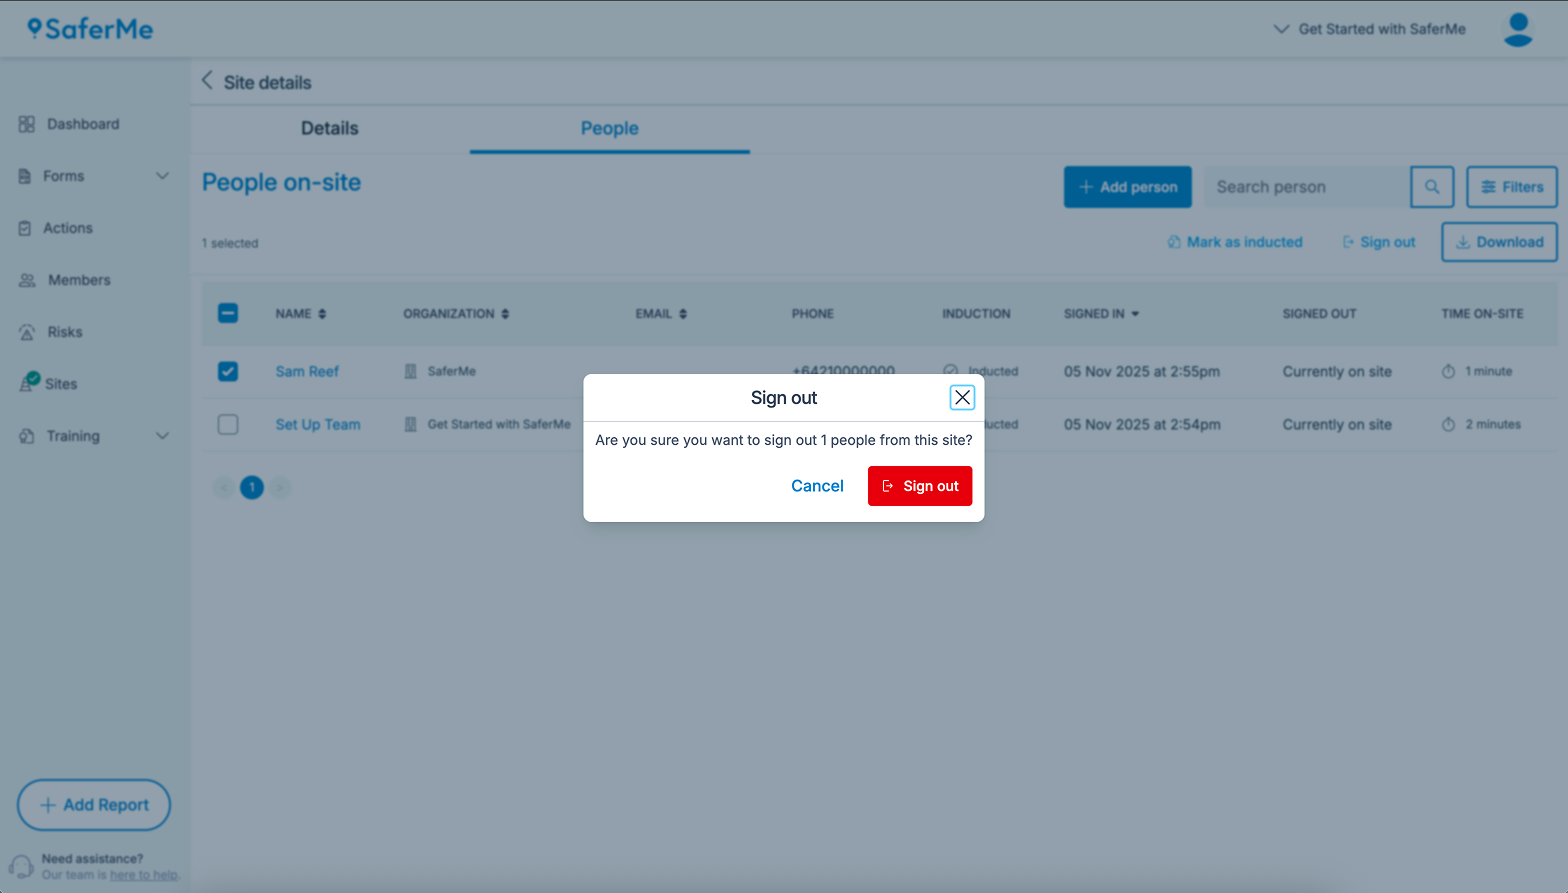Open Sites in the sidebar

click(60, 384)
